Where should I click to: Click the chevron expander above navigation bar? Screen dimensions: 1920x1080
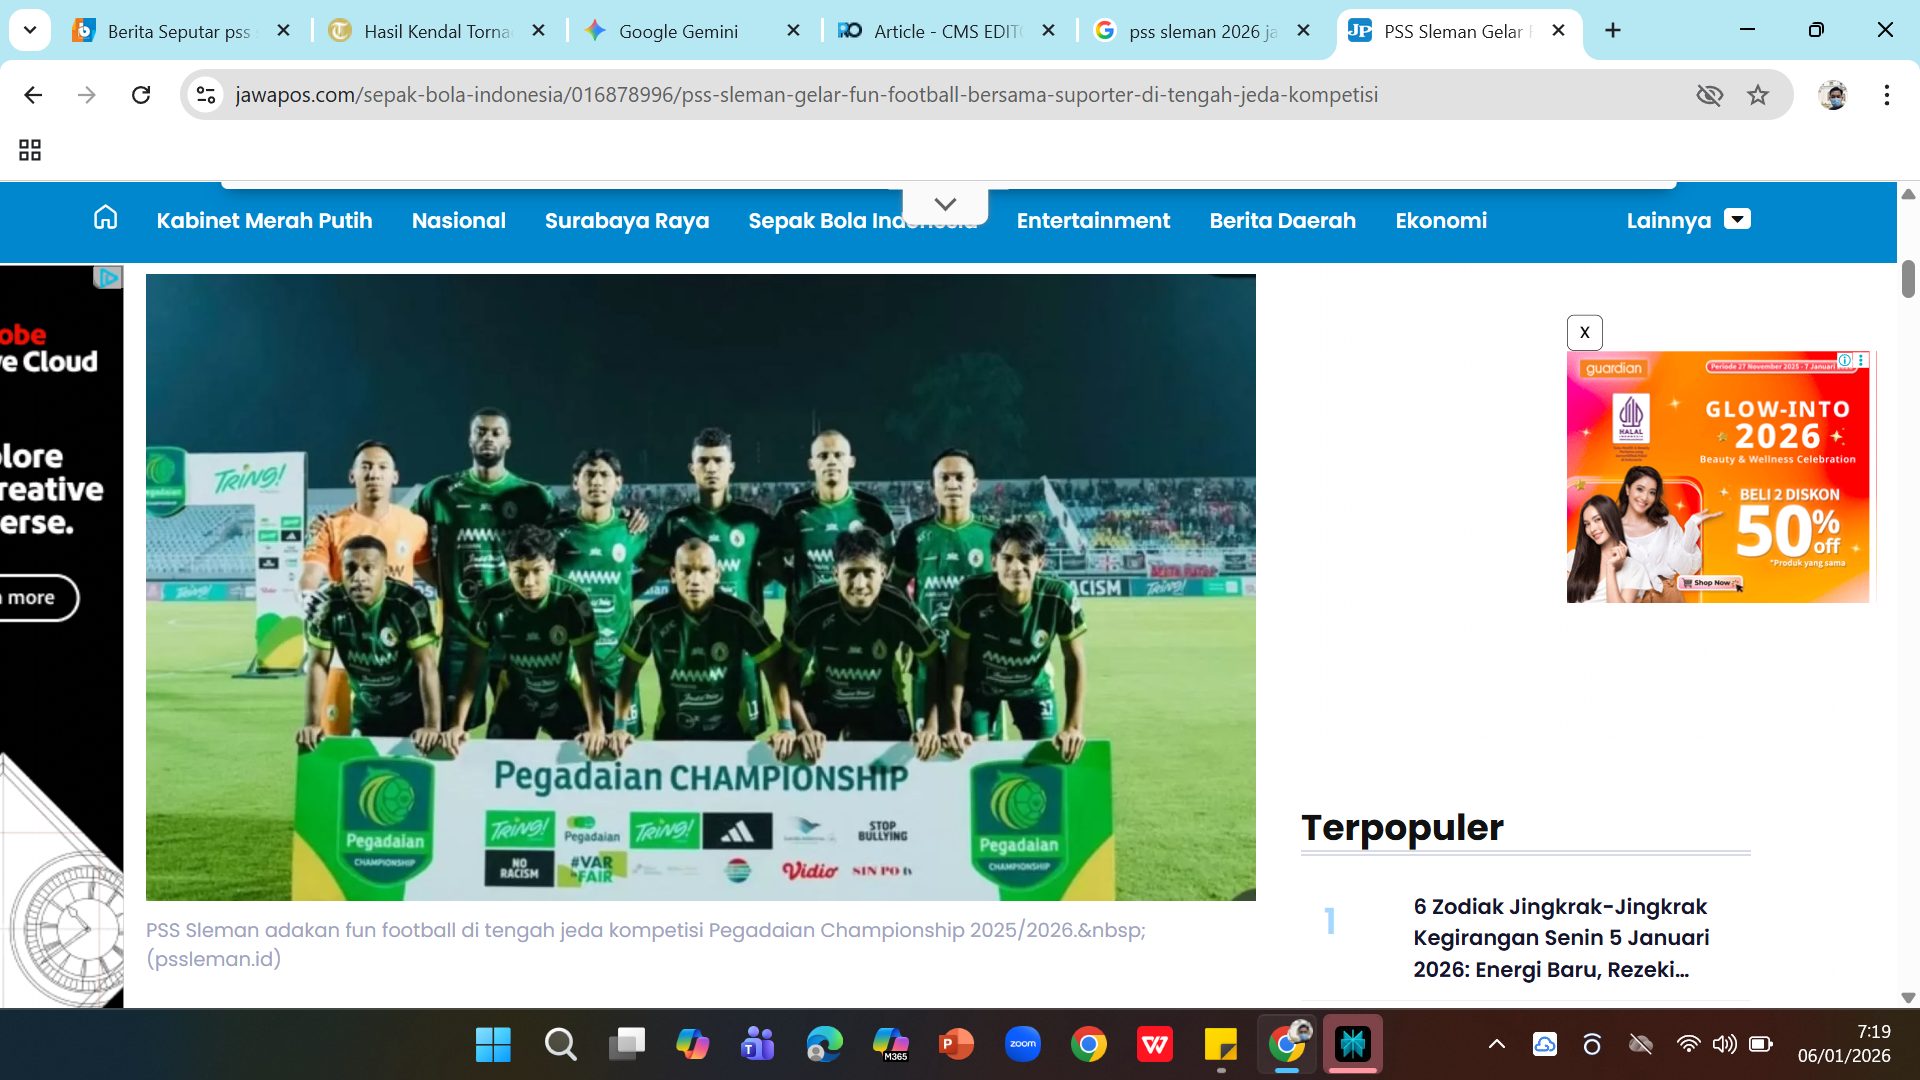click(x=945, y=205)
